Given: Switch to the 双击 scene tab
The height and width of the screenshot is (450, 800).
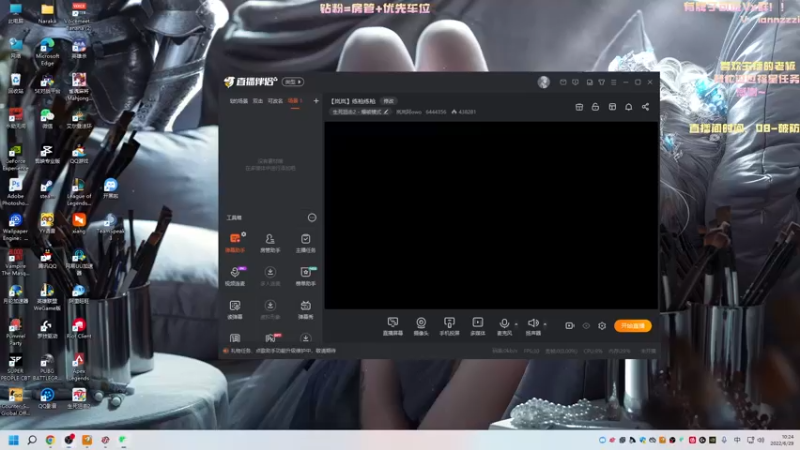Looking at the screenshot, I should click(x=258, y=101).
